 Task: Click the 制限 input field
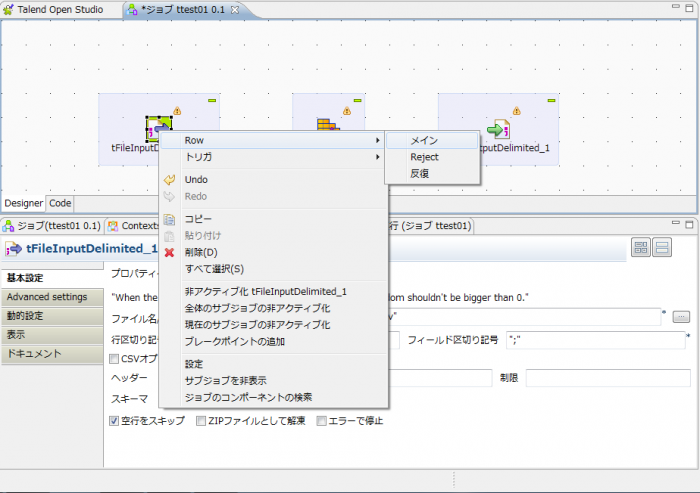coord(608,378)
